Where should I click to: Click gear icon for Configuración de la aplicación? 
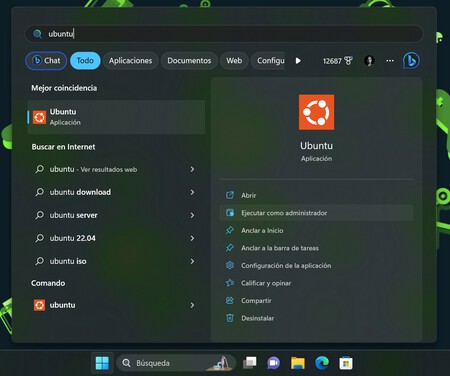click(x=230, y=265)
